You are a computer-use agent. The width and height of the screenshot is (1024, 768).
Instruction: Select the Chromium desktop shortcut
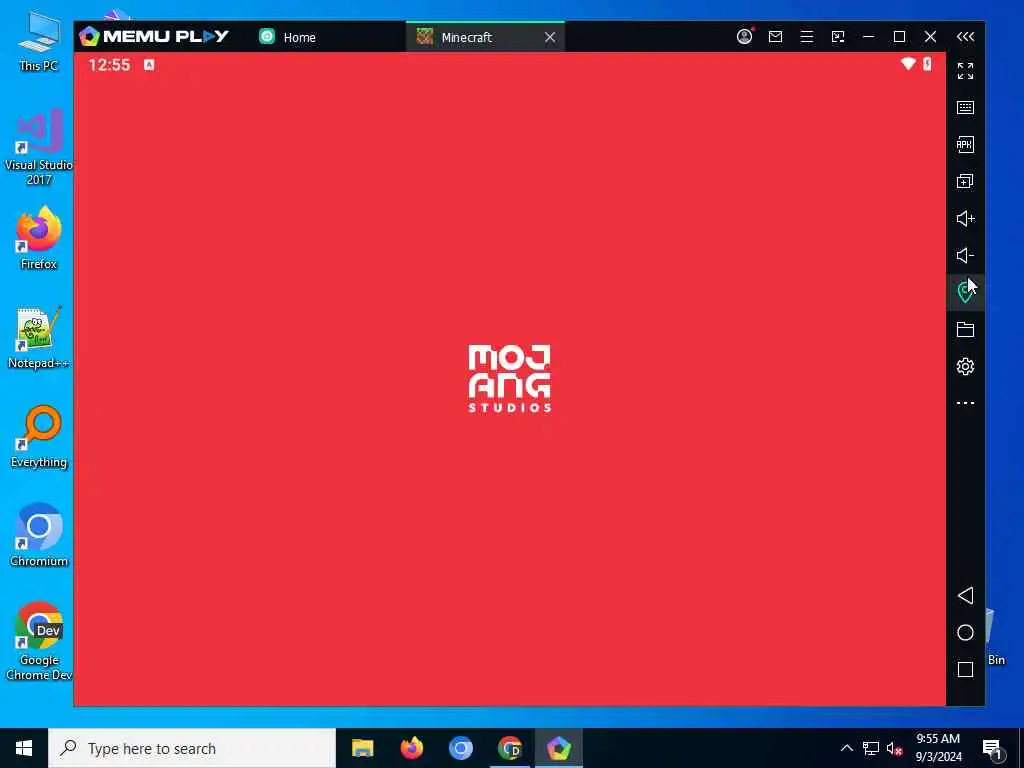(x=39, y=536)
